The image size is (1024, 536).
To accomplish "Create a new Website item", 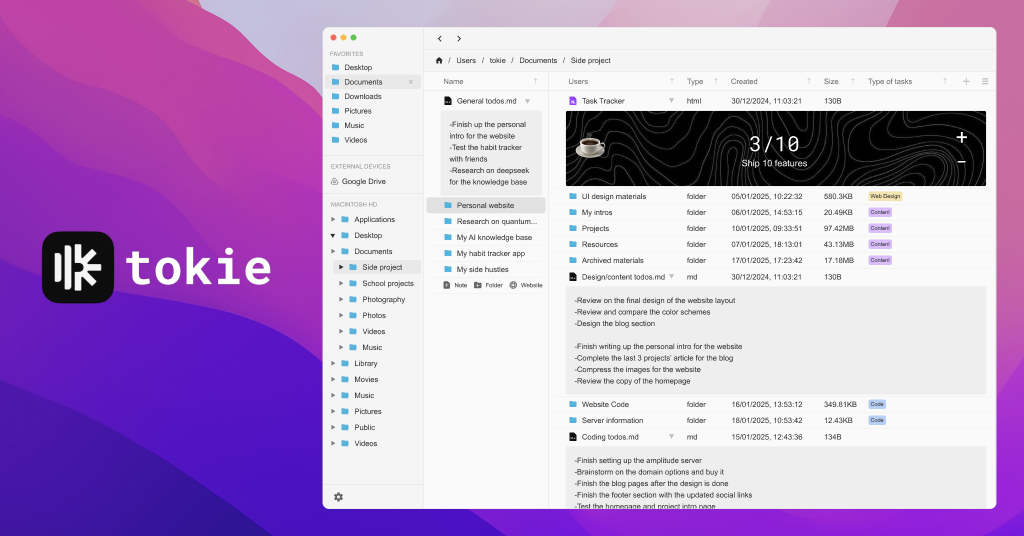I will tap(525, 285).
